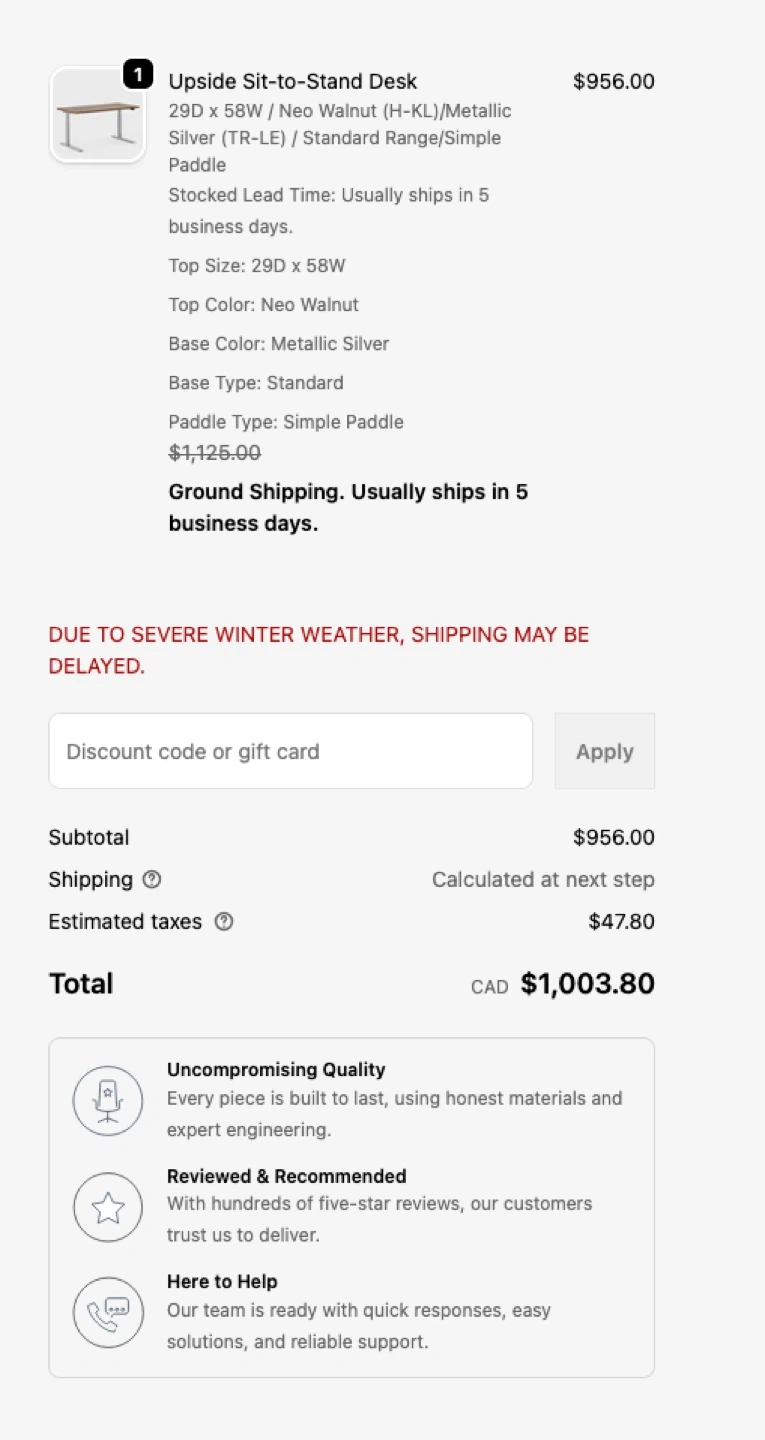Viewport: 765px width, 1440px height.
Task: Click the Here to Help phone icon
Action: (108, 1312)
